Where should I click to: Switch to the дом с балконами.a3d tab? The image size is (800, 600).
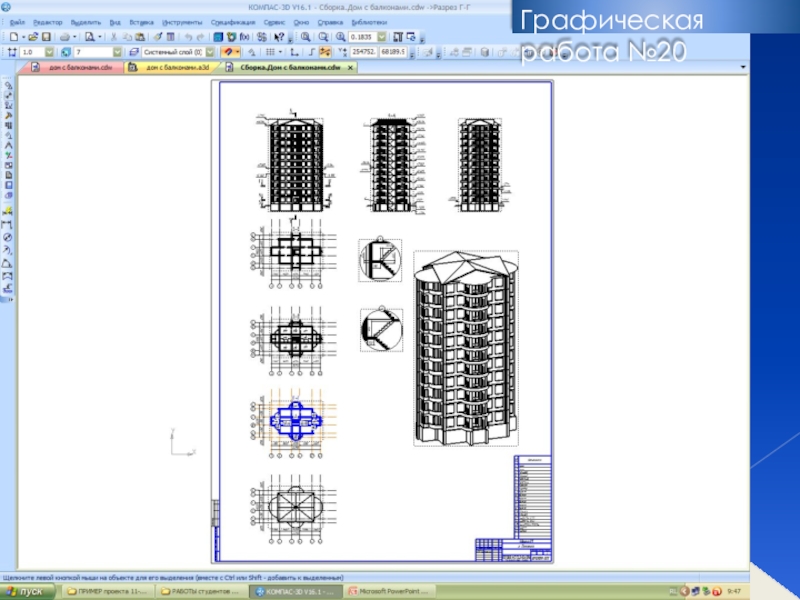coord(171,67)
